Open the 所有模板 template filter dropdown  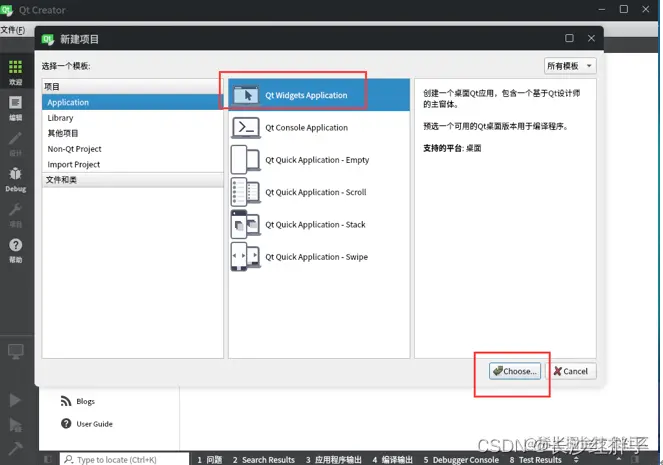coord(570,66)
